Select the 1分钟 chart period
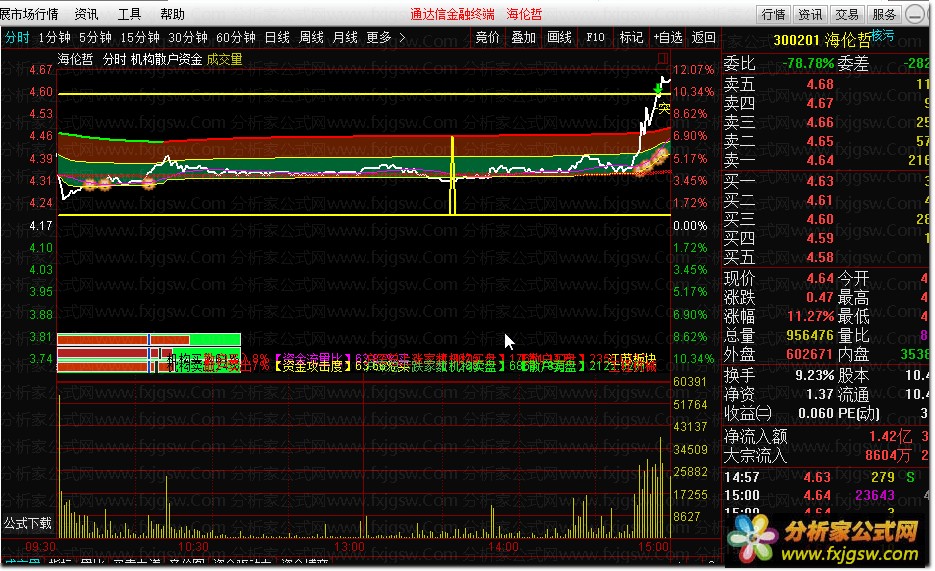 54,38
